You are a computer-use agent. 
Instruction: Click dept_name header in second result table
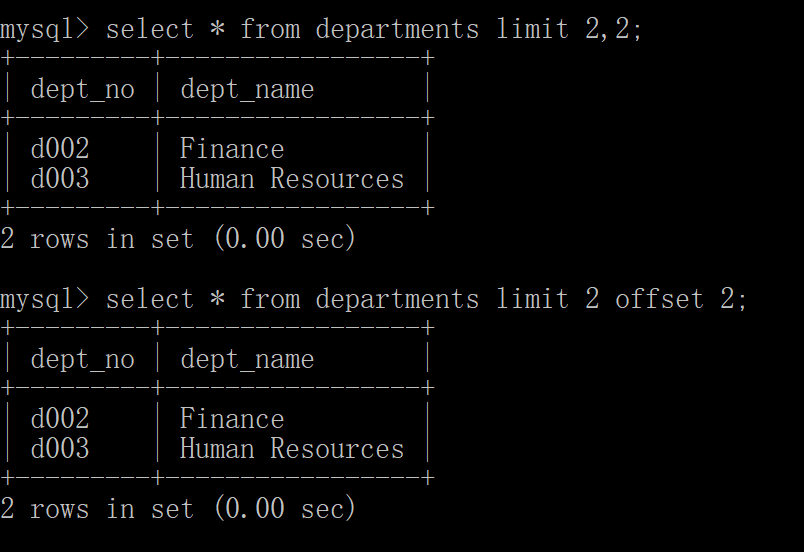point(247,359)
